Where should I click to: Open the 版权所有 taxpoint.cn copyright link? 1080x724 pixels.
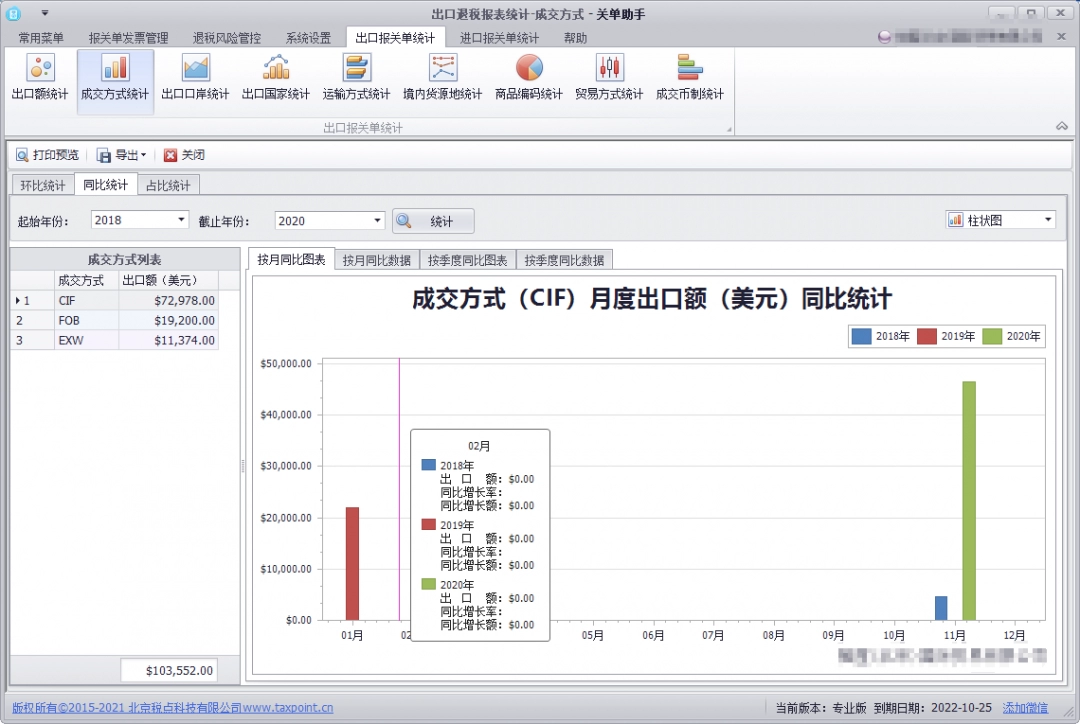point(172,707)
